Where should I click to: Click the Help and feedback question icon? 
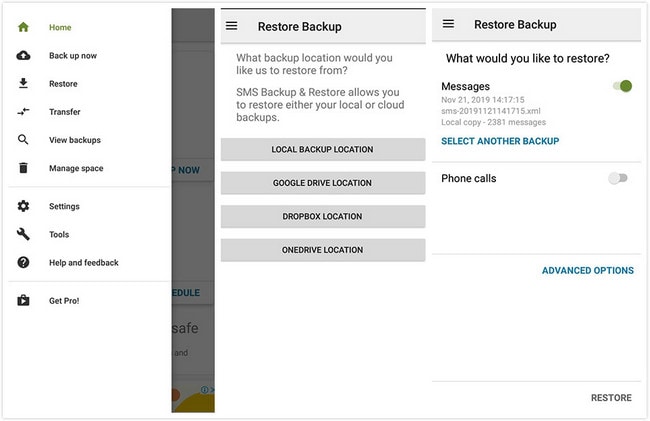(x=23, y=262)
